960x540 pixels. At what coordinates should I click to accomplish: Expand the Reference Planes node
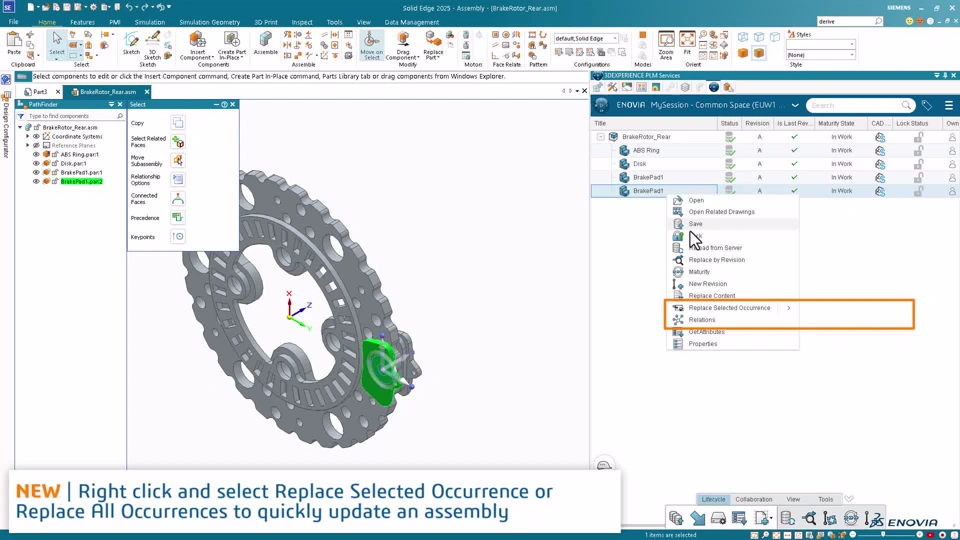tap(28, 146)
